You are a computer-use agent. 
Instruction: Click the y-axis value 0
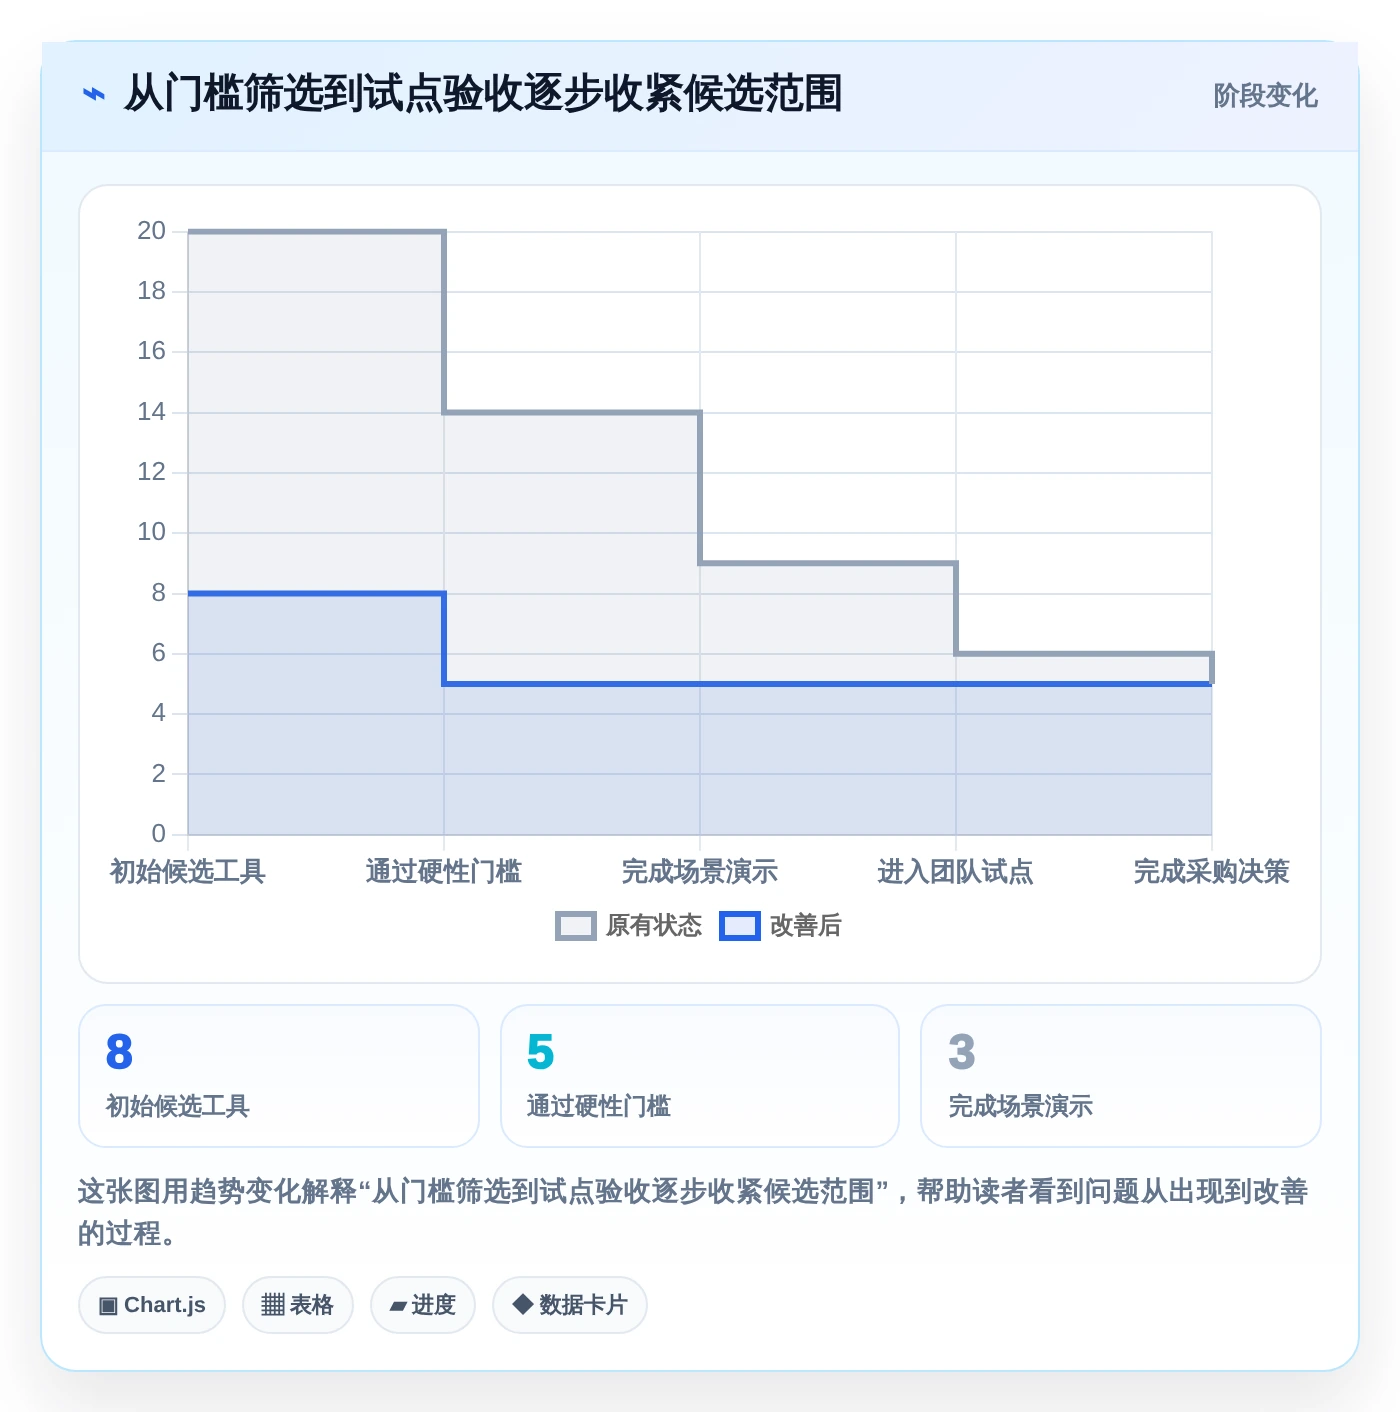(158, 834)
